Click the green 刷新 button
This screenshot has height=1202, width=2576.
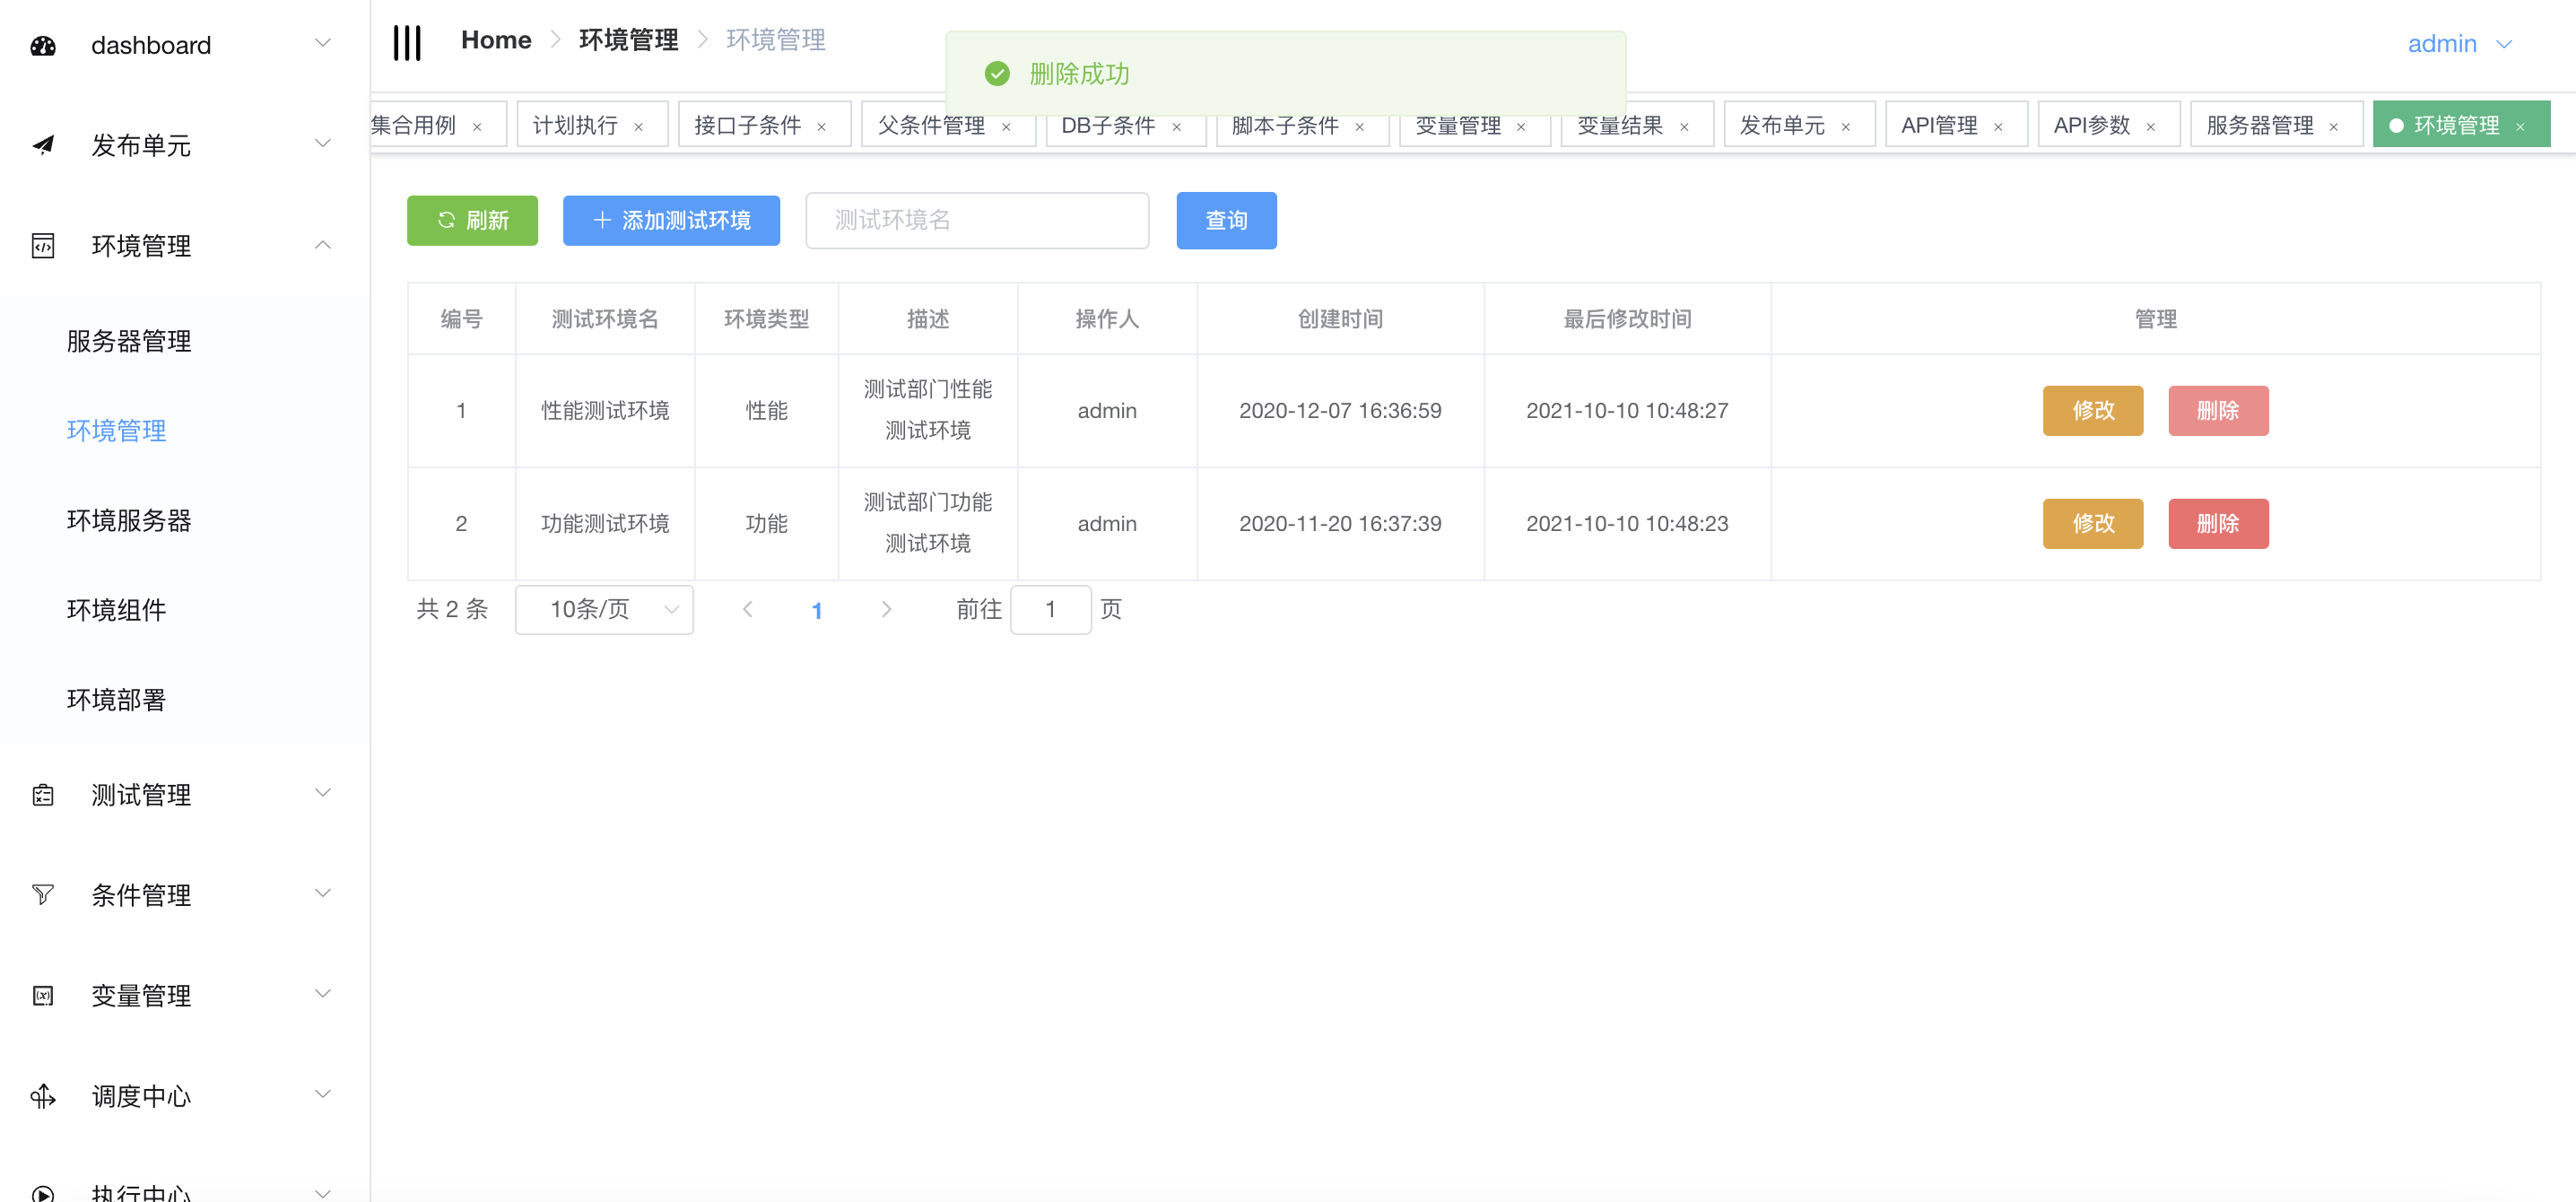[472, 220]
